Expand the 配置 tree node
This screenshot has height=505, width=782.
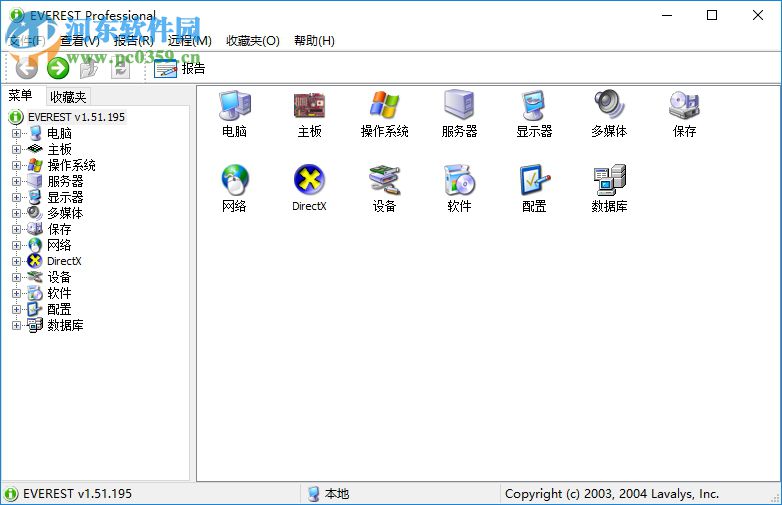(x=16, y=309)
